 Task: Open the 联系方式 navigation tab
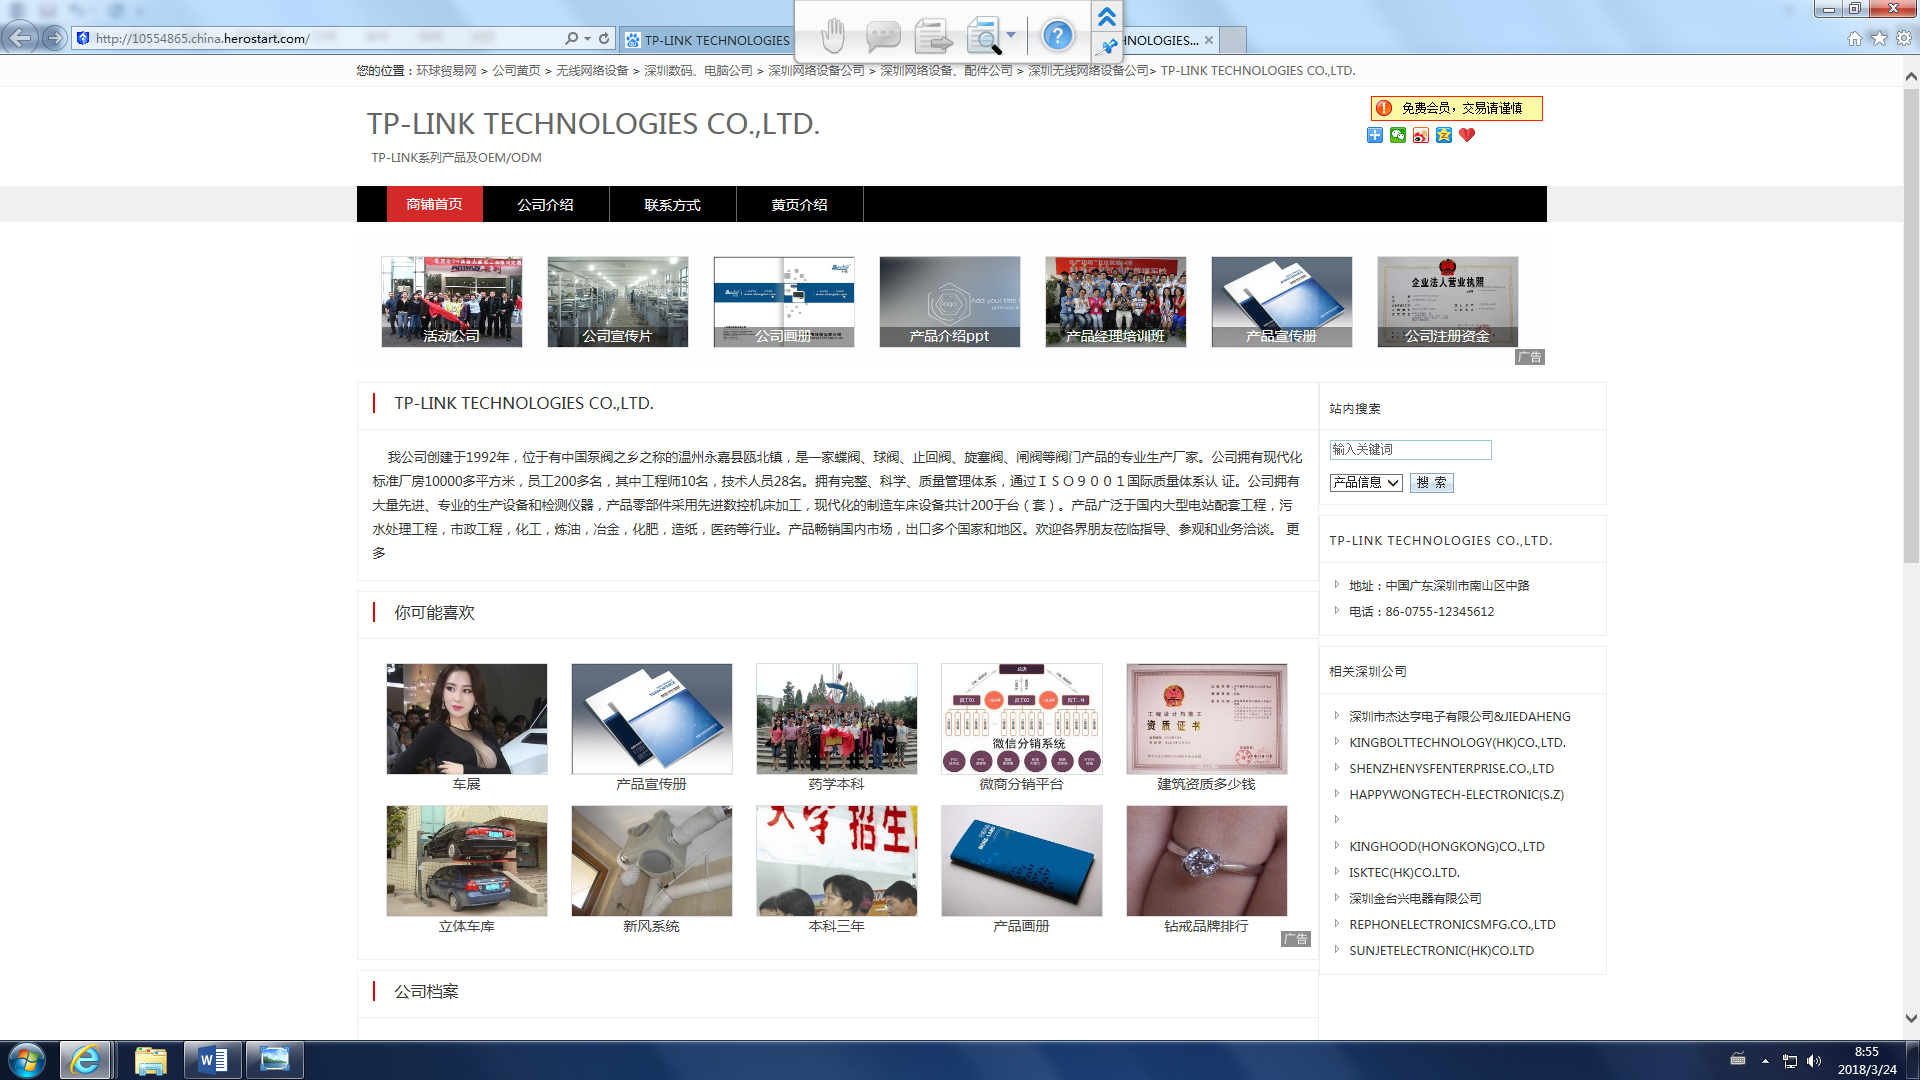coord(672,204)
